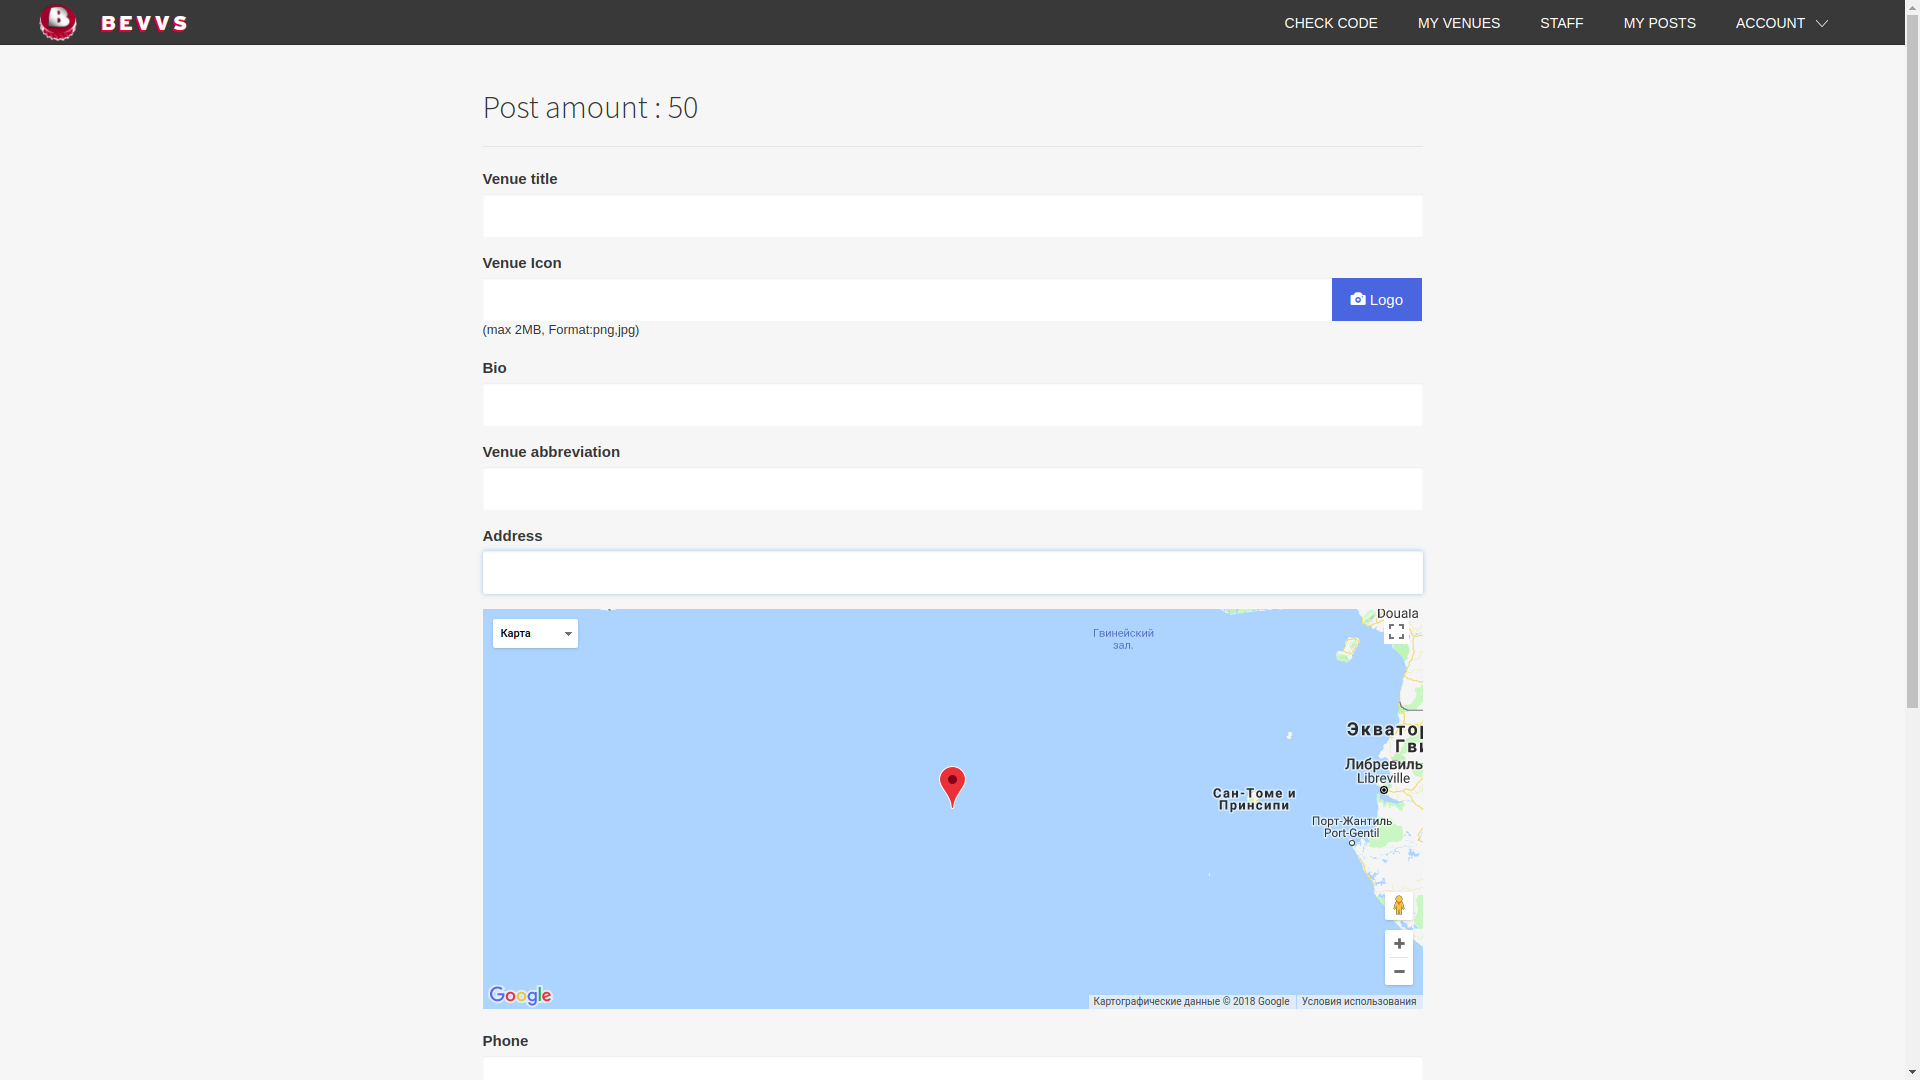Zoom in the map with plus
This screenshot has width=1920, height=1080.
[x=1399, y=943]
